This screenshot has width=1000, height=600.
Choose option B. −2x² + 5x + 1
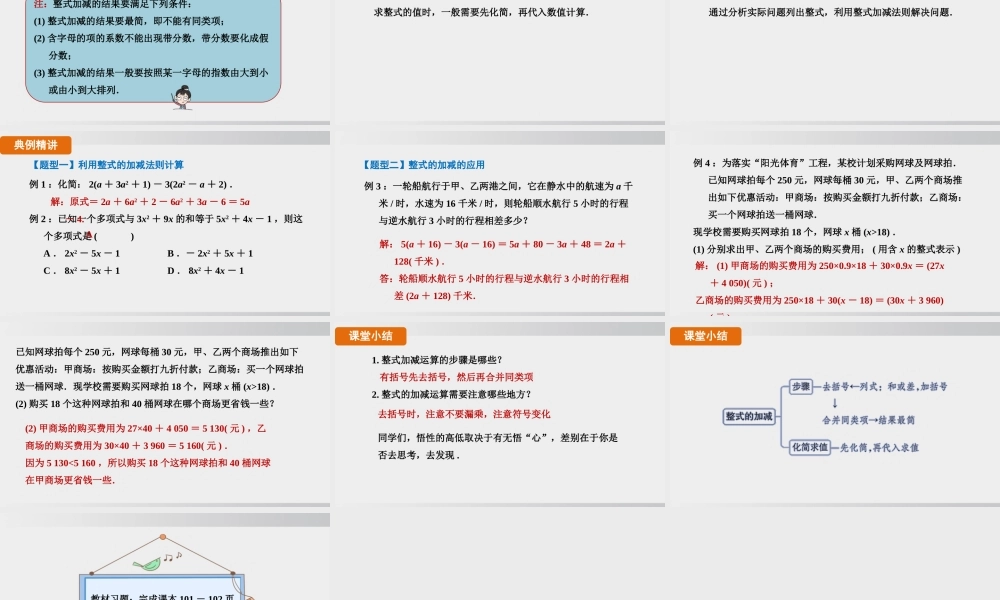(x=210, y=253)
